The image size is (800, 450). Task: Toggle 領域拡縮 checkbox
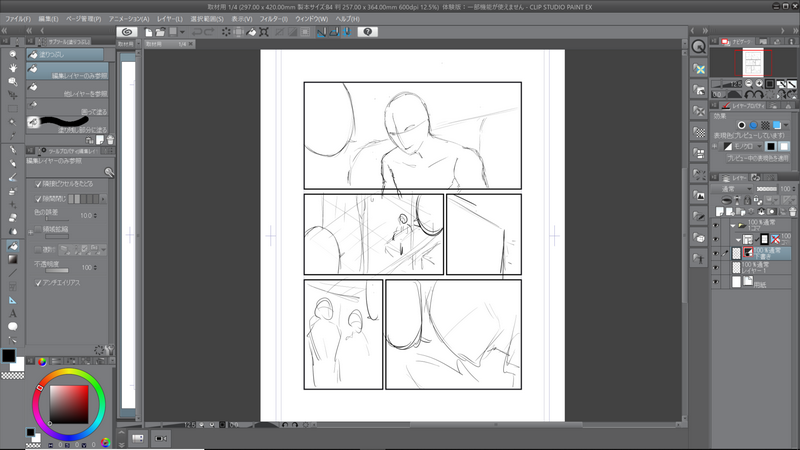(38, 229)
